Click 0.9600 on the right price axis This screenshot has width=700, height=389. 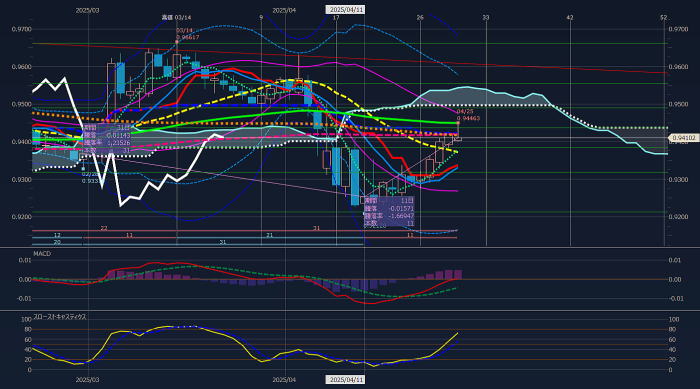[678, 67]
